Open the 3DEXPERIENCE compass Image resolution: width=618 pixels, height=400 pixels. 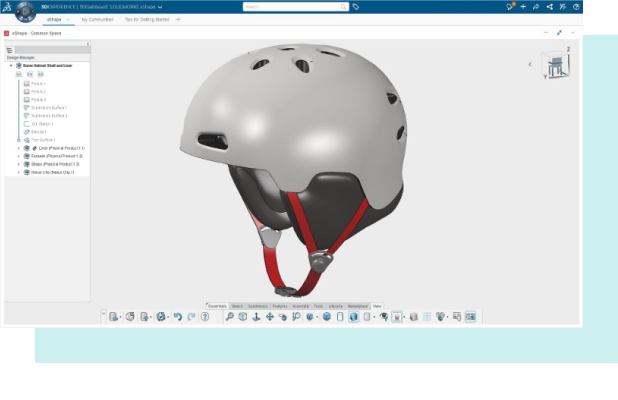coord(25,11)
